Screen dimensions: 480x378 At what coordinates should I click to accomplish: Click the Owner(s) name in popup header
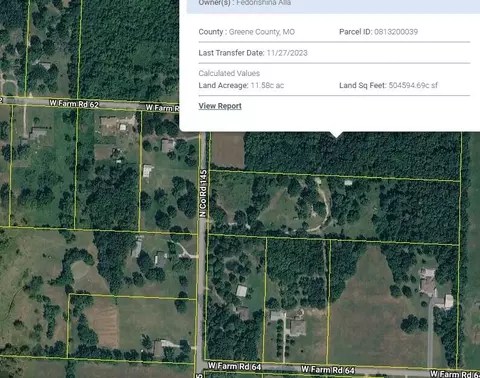click(x=264, y=3)
